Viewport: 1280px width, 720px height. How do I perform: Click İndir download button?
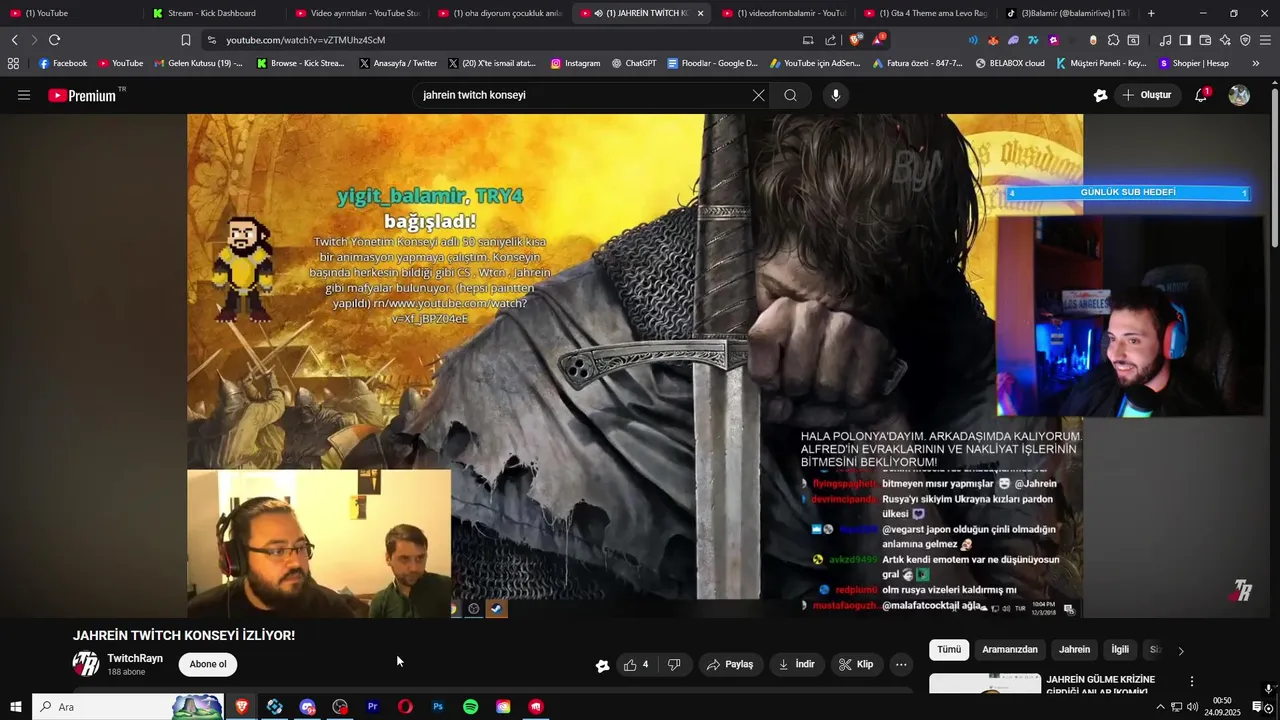pos(797,664)
